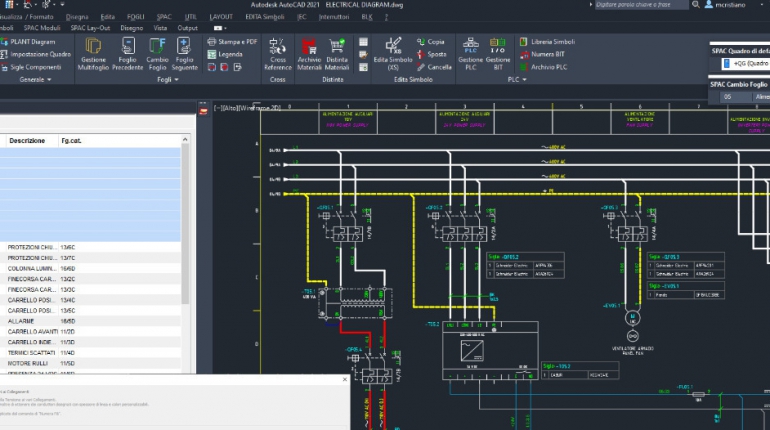The height and width of the screenshot is (430, 770).
Task: Open Archivio Materiali database
Action: (x=309, y=54)
